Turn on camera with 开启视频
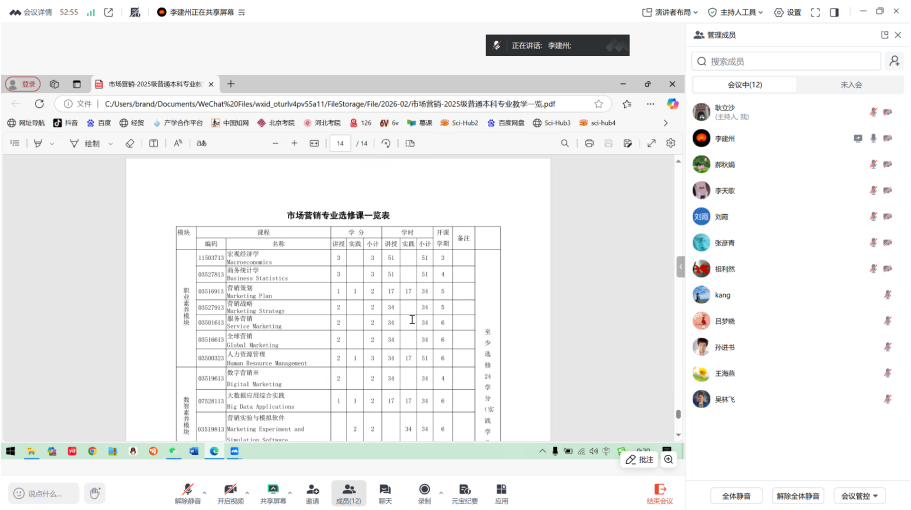The width and height of the screenshot is (911, 510). click(x=229, y=492)
